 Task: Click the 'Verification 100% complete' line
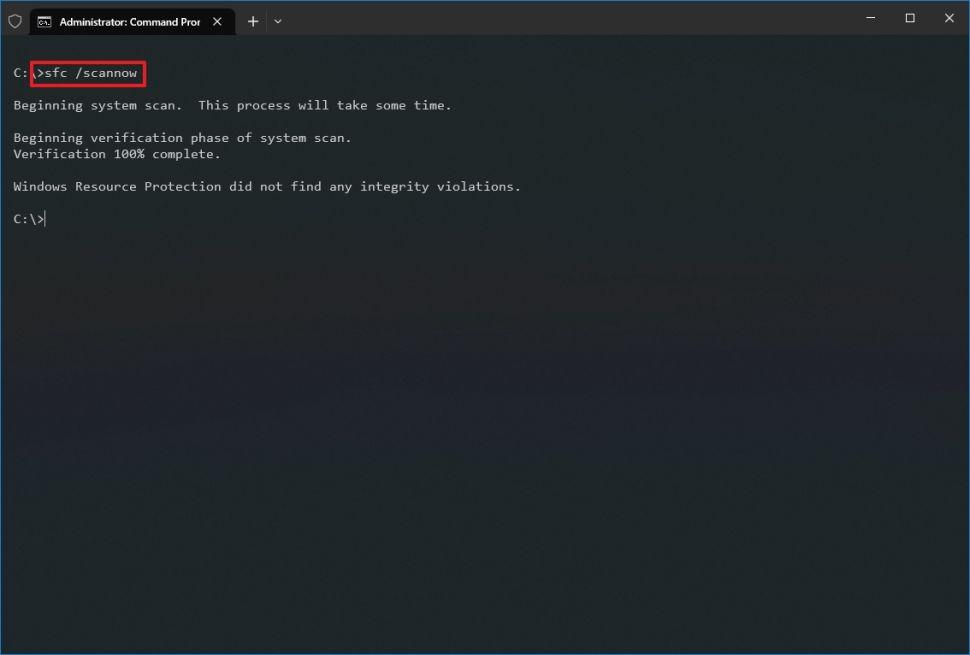pos(117,154)
